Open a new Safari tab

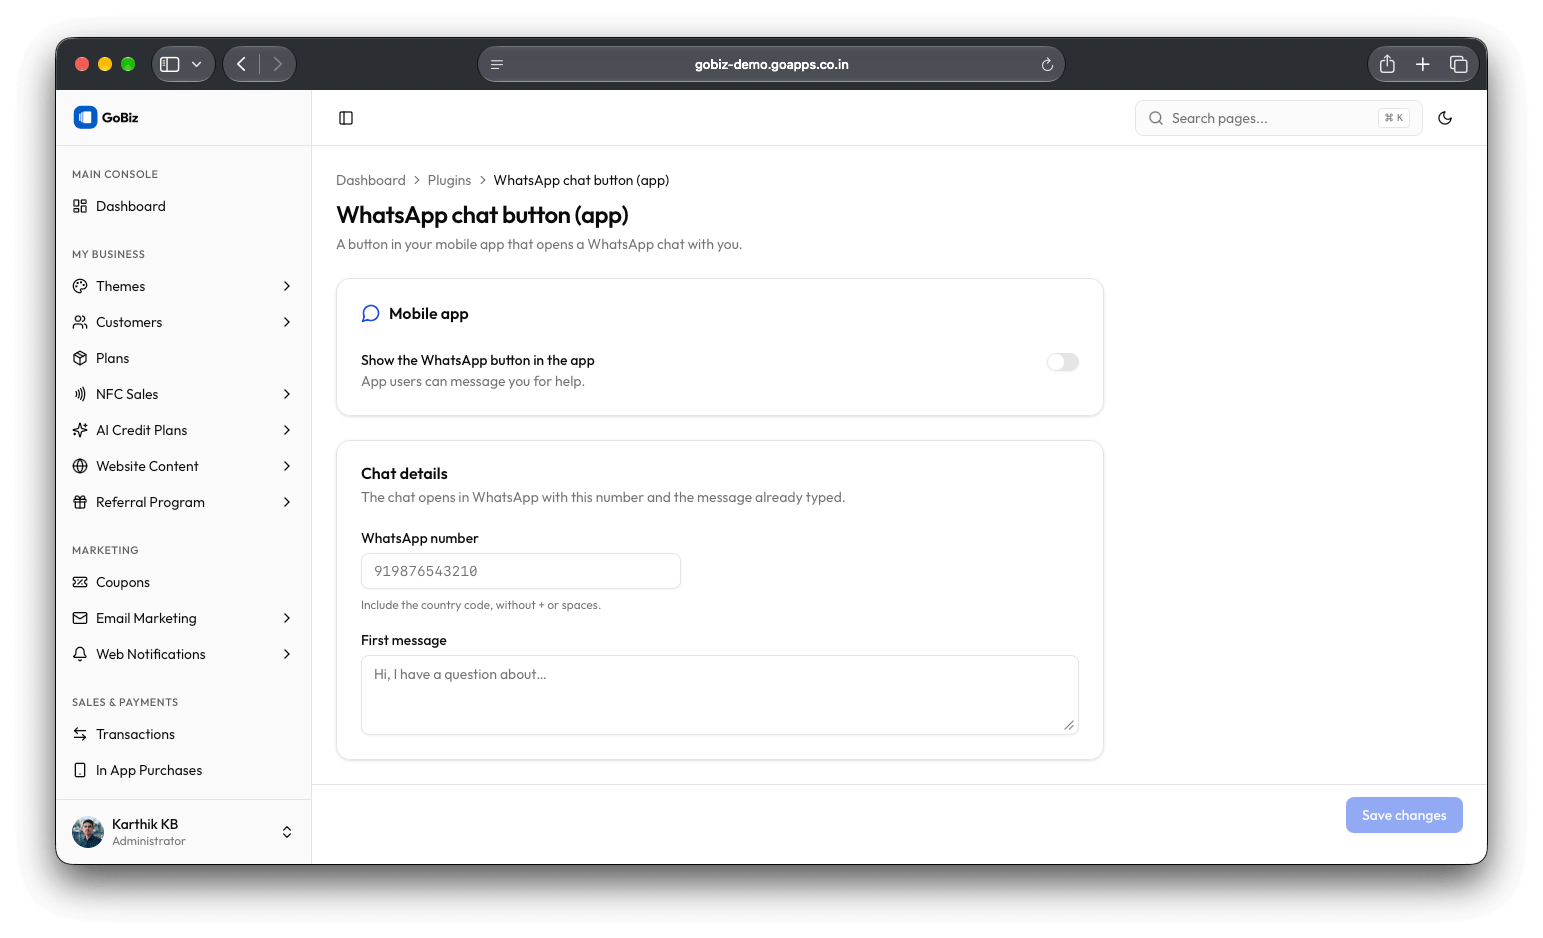pos(1422,64)
